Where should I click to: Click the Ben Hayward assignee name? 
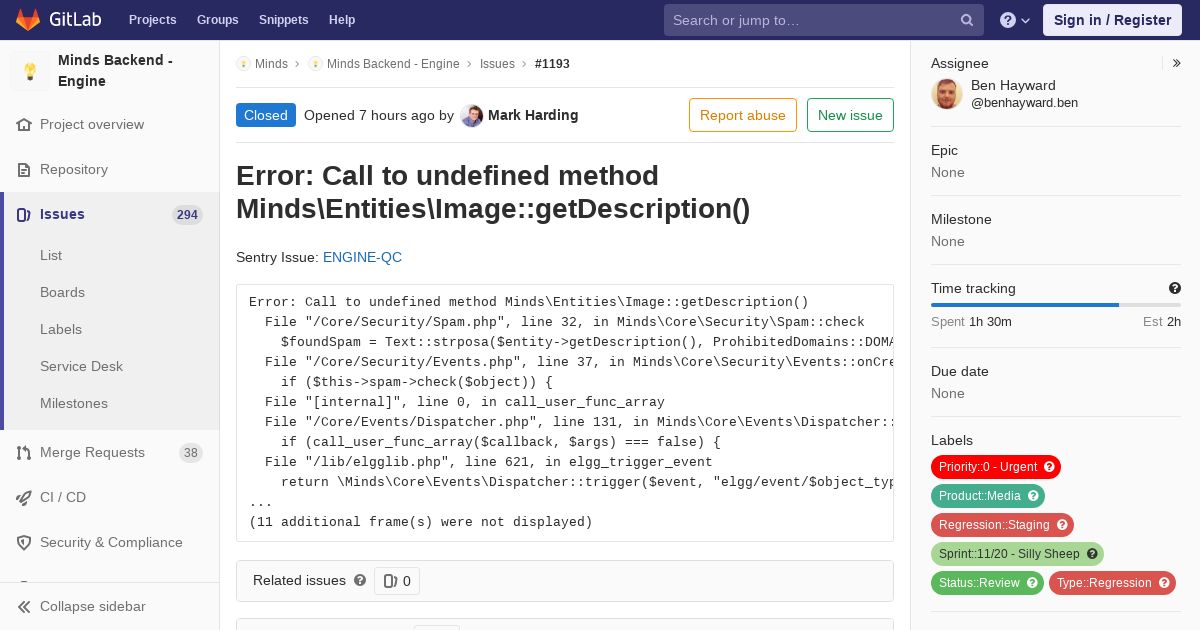pos(1013,86)
